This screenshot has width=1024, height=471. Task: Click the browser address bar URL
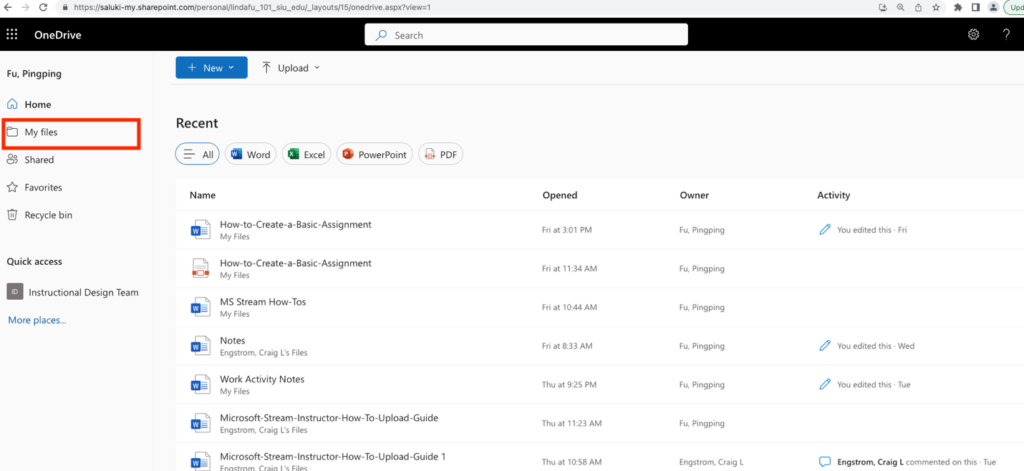click(x=253, y=7)
